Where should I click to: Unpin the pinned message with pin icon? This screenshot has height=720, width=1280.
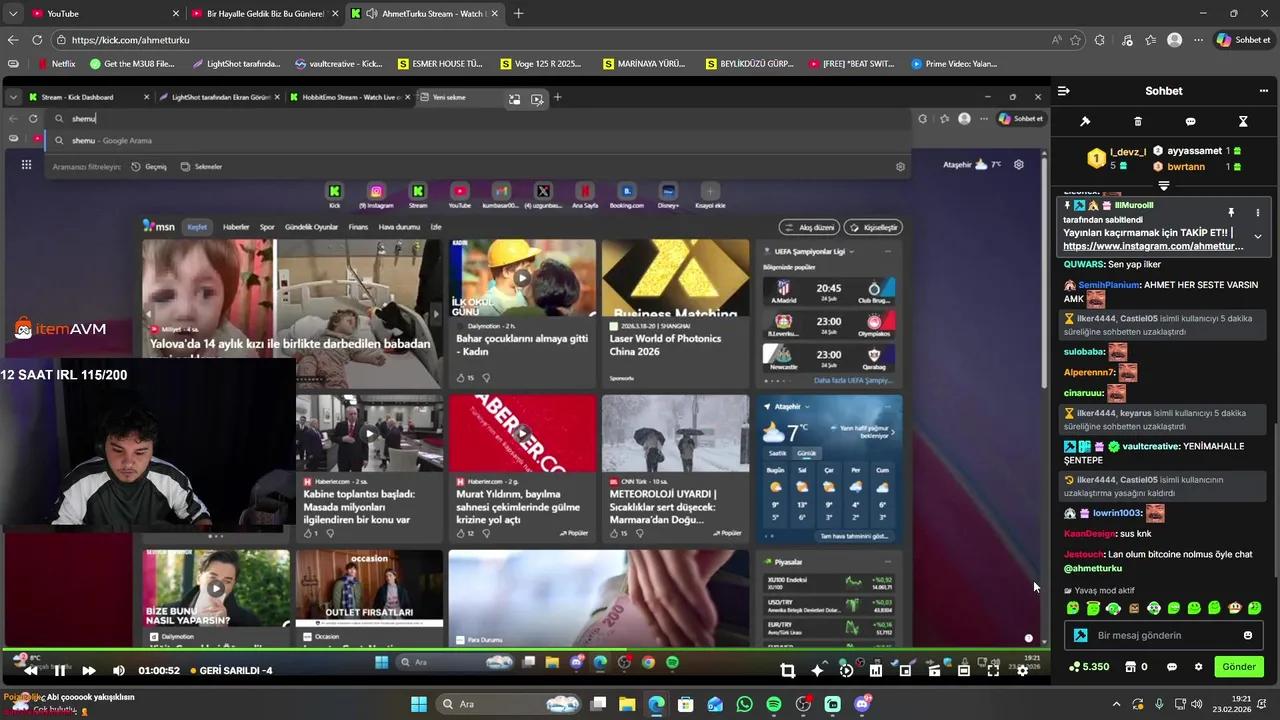pyautogui.click(x=1231, y=213)
